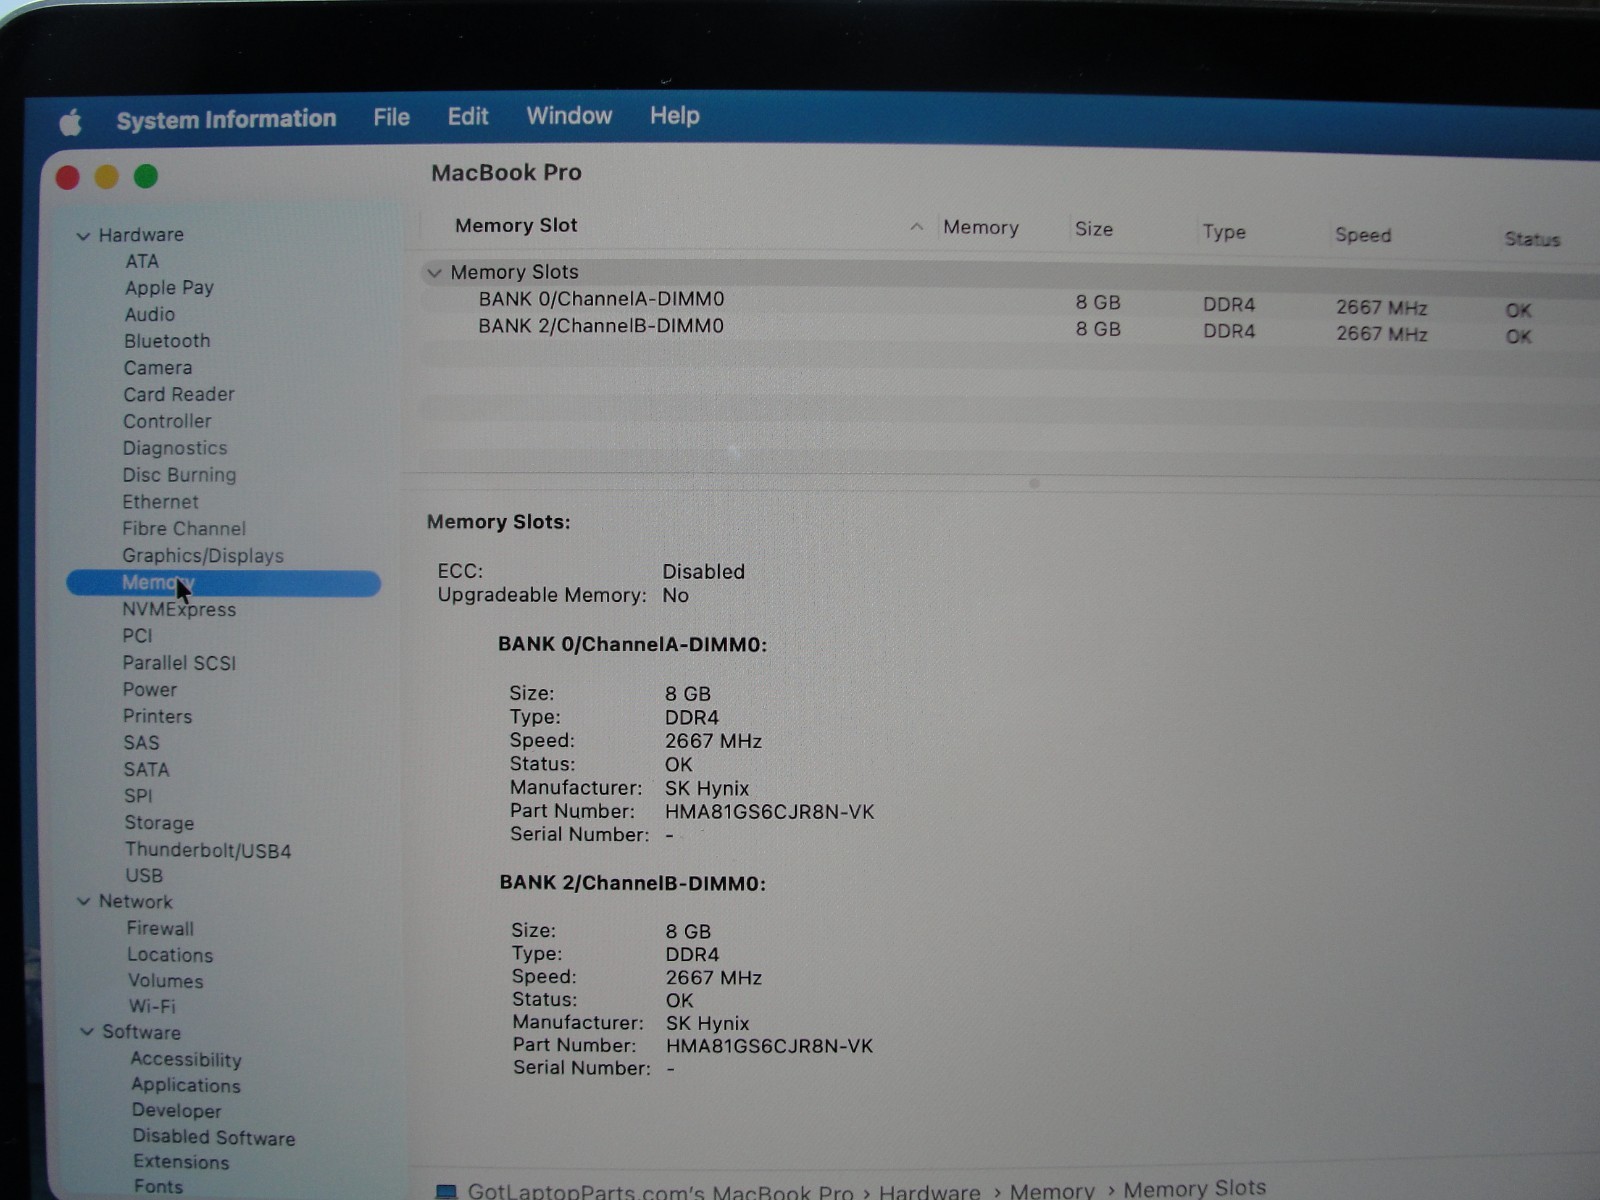Screen dimensions: 1600x1200
Task: Select Thunderbolt/USB4 in the sidebar
Action: pyautogui.click(x=208, y=851)
